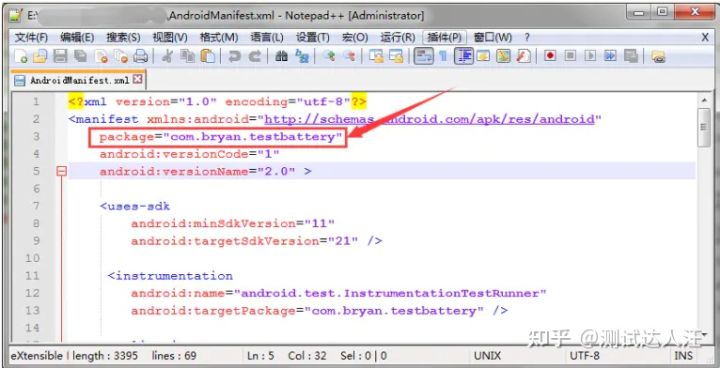Click the vertical scrollbar up arrow
The height and width of the screenshot is (368, 720).
[x=703, y=100]
